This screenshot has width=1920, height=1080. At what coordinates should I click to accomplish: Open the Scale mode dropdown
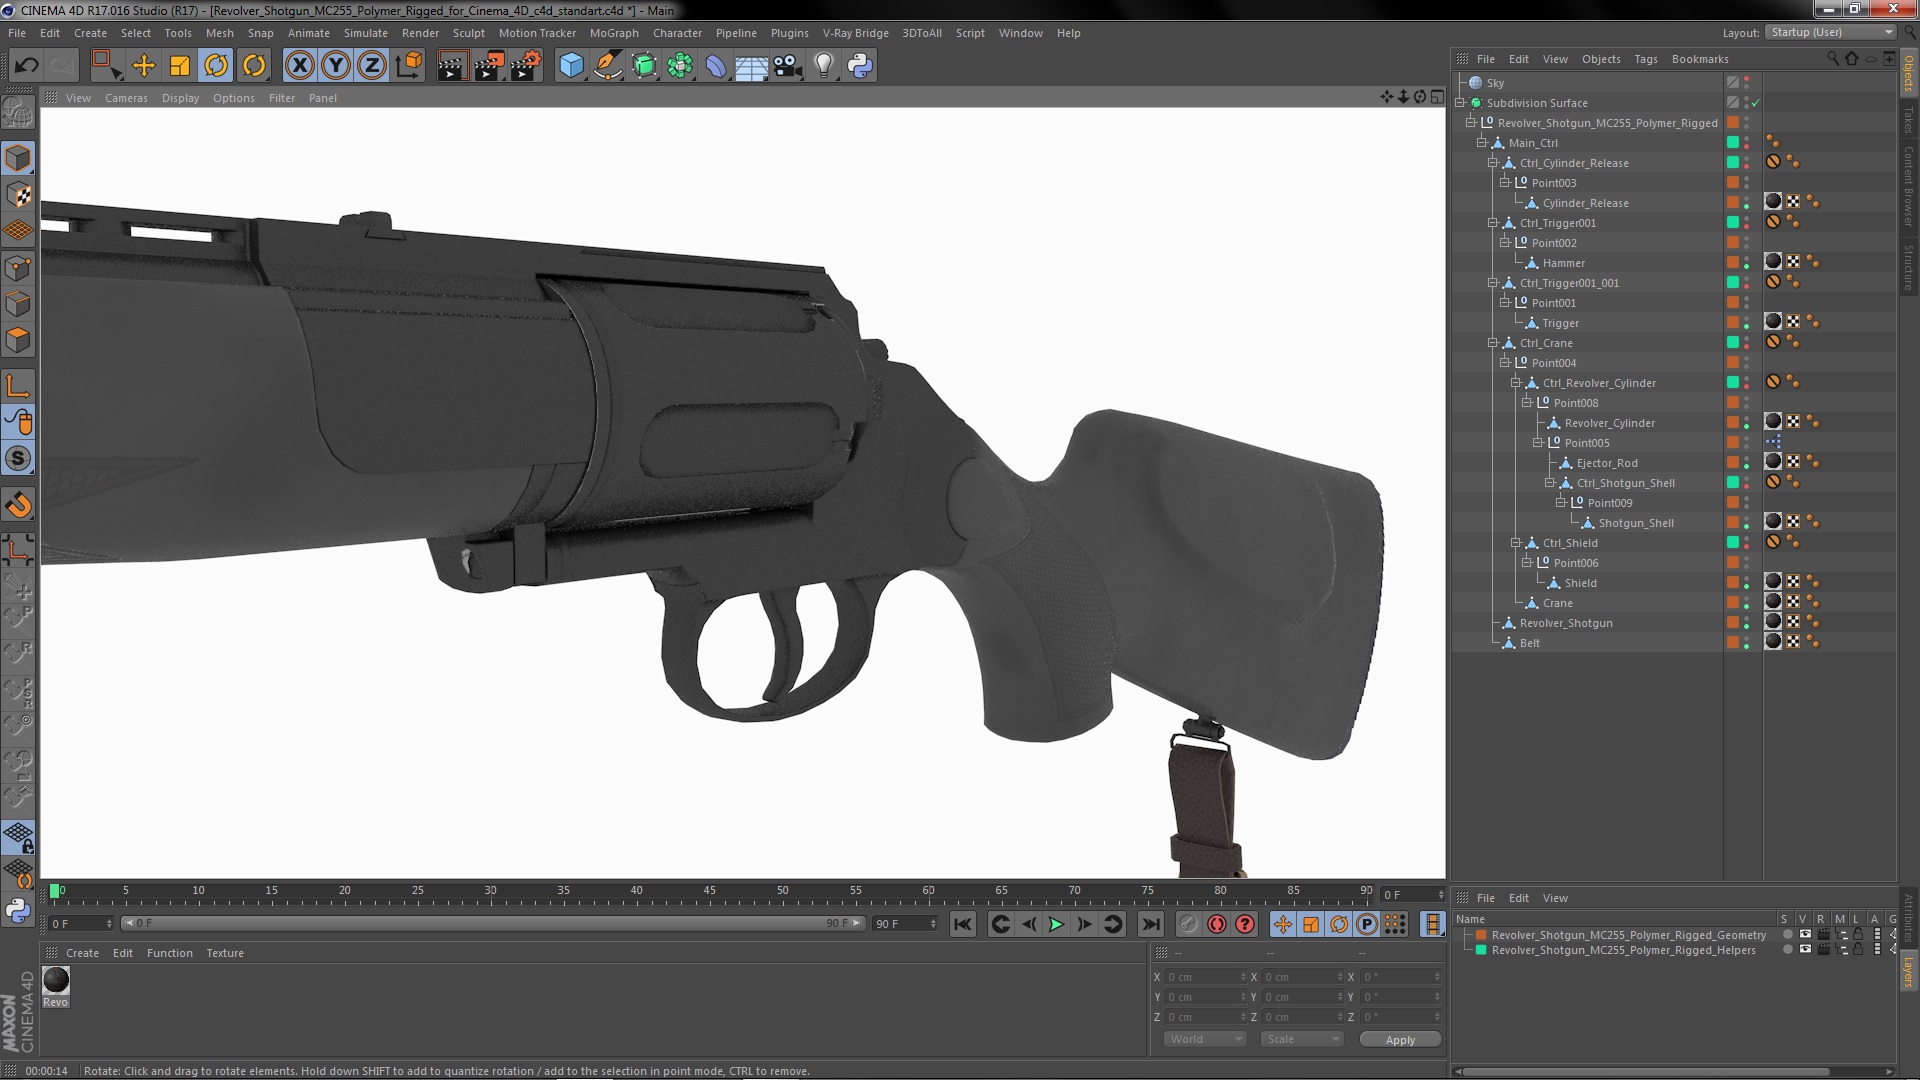click(1301, 1039)
